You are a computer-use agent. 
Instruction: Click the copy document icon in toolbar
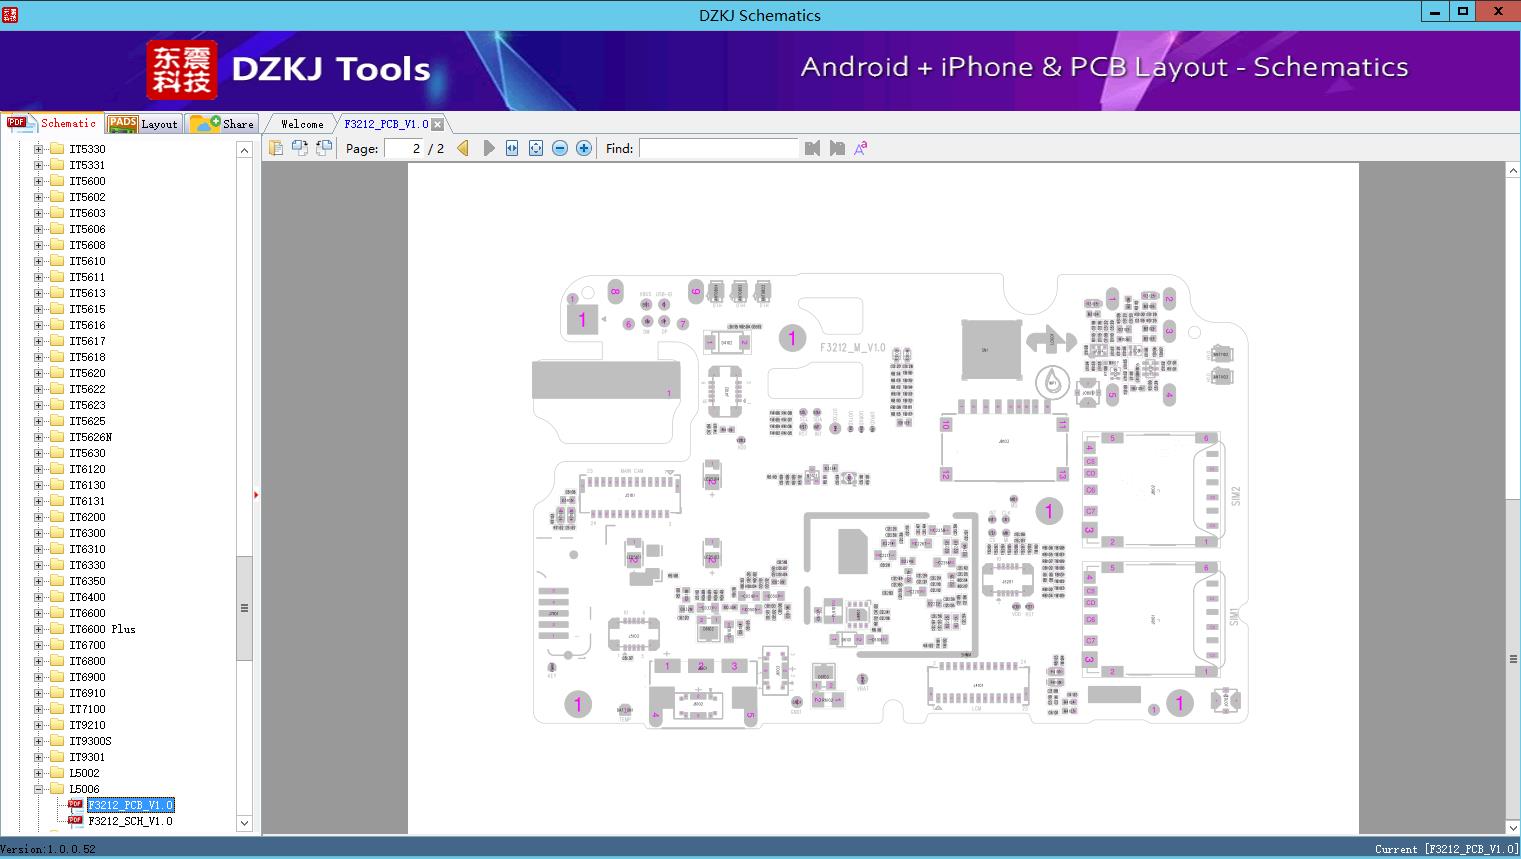[x=276, y=148]
